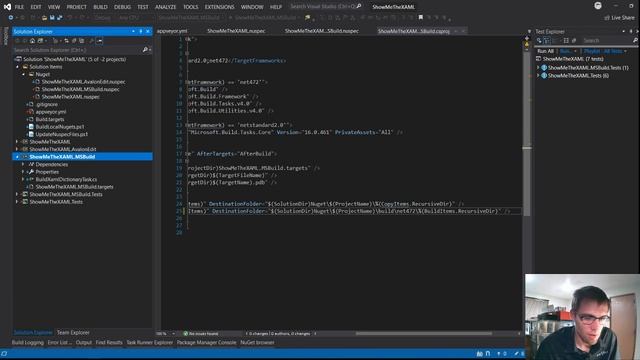Open the Solution Explorer window options dropdown
This screenshot has height=360, width=640.
click(133, 31)
